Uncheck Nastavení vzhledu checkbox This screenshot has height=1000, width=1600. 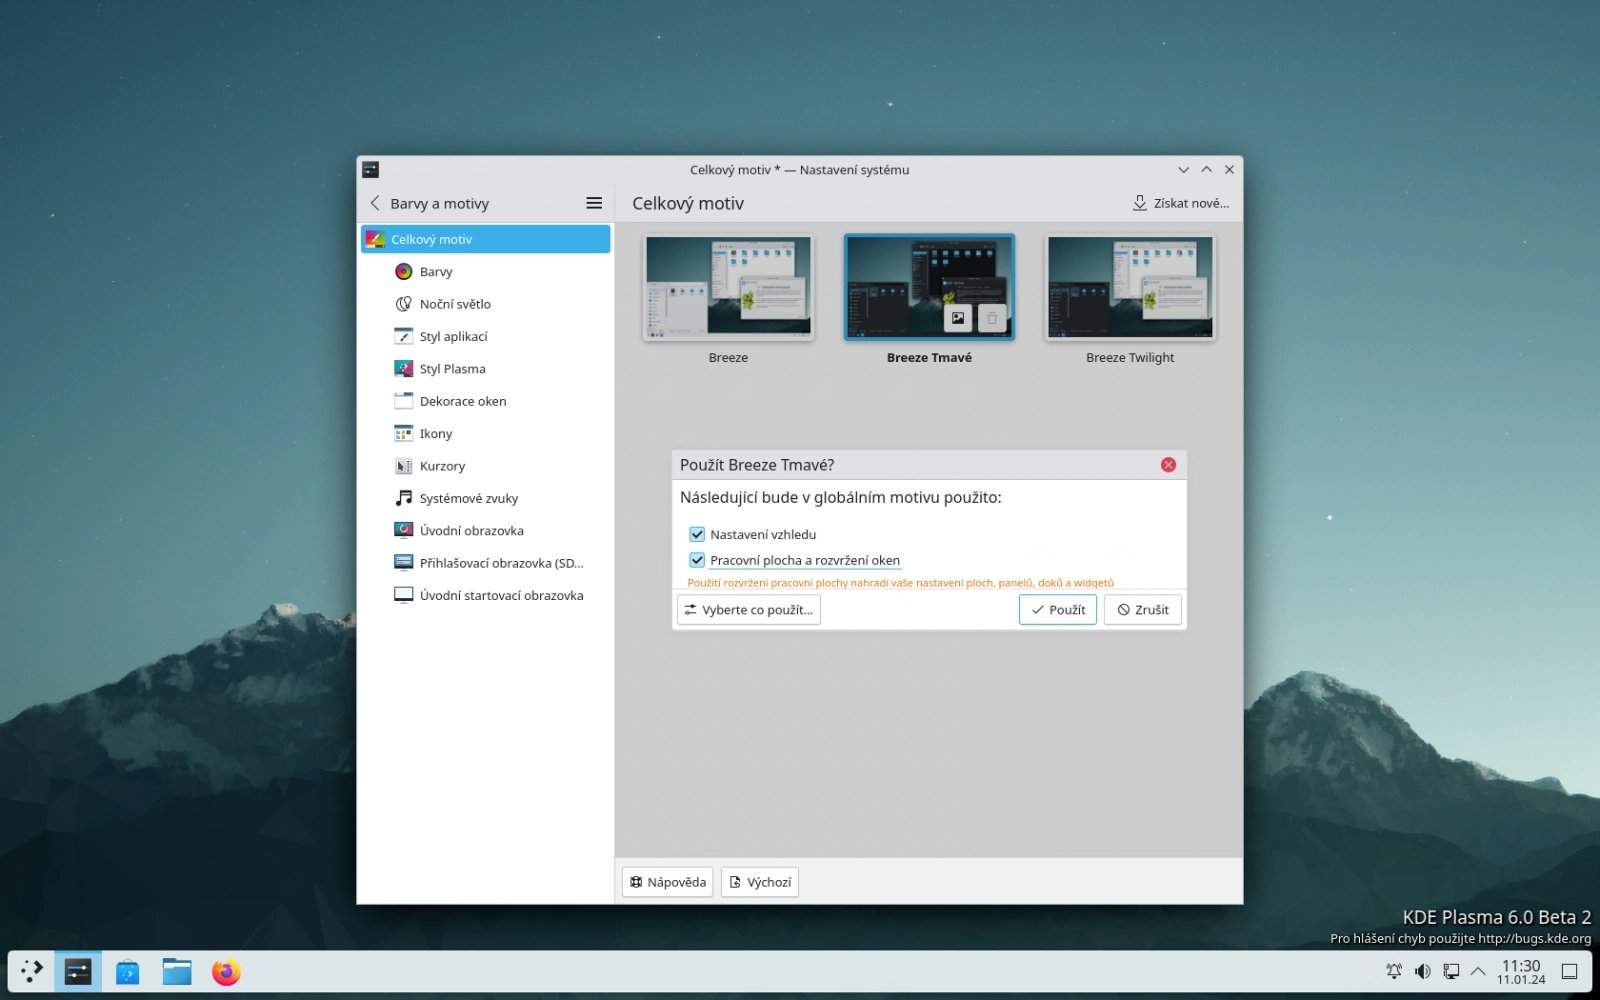pos(697,534)
